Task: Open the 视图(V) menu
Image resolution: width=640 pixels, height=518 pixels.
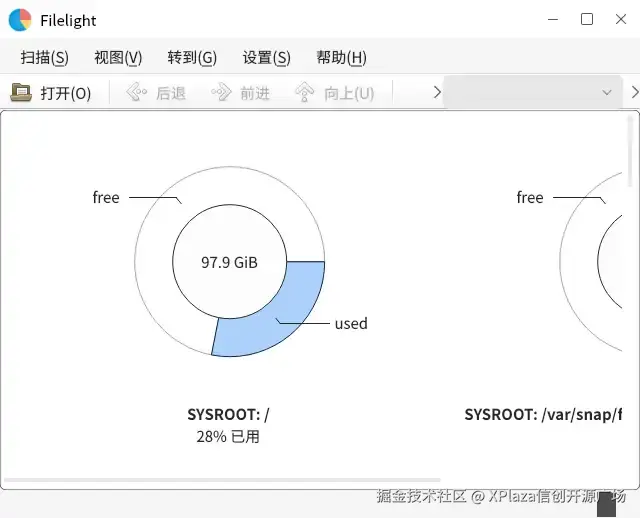Action: tap(118, 57)
